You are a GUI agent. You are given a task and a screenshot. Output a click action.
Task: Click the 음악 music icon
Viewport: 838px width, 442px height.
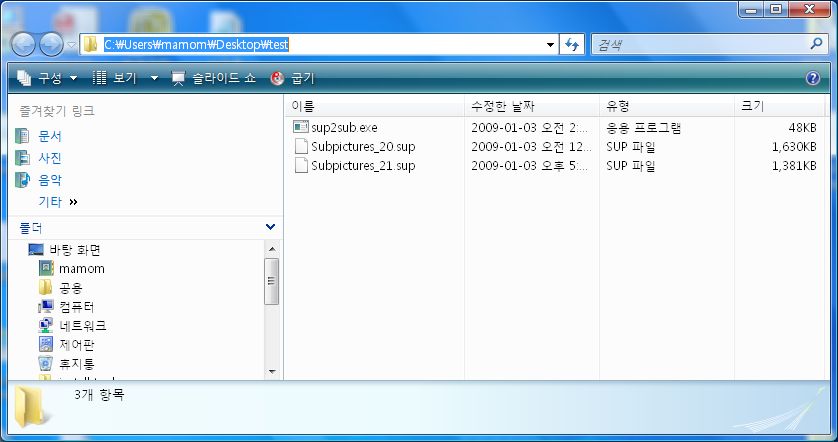pos(22,180)
